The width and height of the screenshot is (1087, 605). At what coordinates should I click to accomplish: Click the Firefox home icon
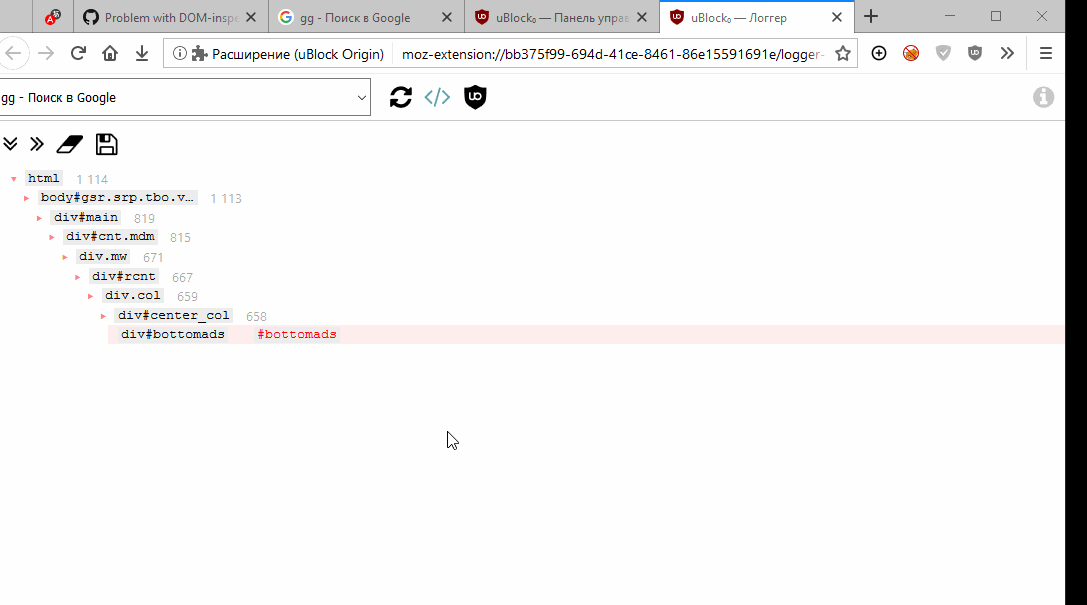[x=110, y=53]
